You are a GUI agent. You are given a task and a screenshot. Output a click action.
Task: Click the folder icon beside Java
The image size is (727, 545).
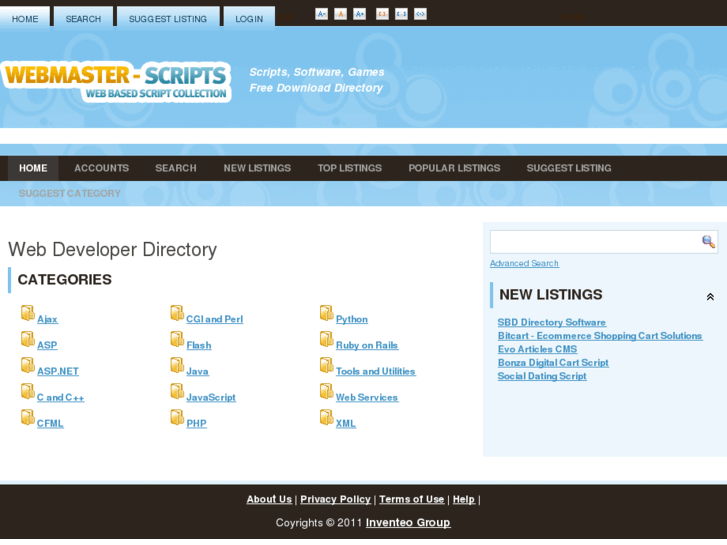[x=177, y=365]
